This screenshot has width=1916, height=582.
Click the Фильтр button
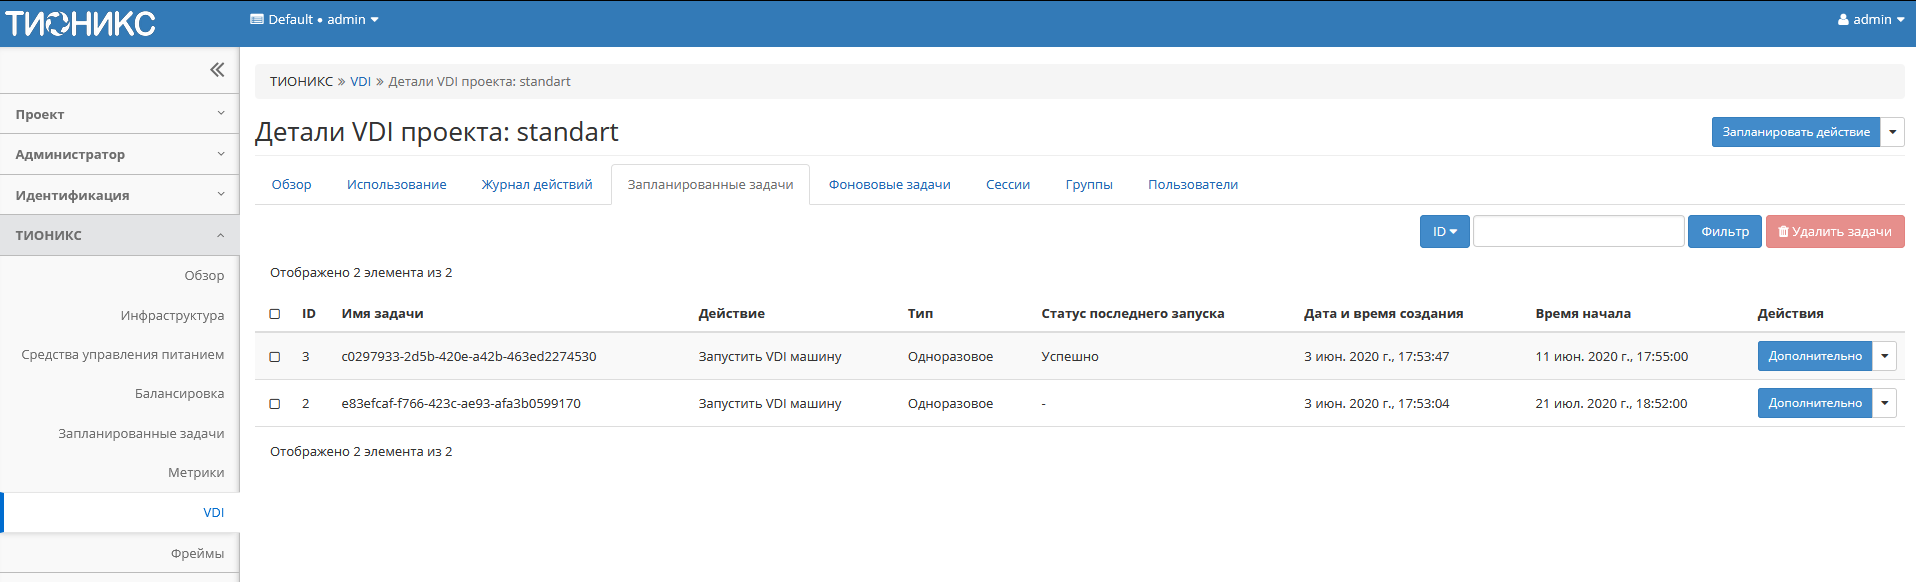tap(1724, 232)
